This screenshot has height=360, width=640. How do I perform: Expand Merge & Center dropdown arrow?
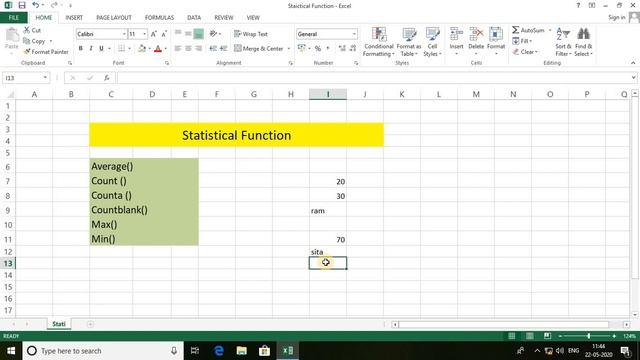289,49
